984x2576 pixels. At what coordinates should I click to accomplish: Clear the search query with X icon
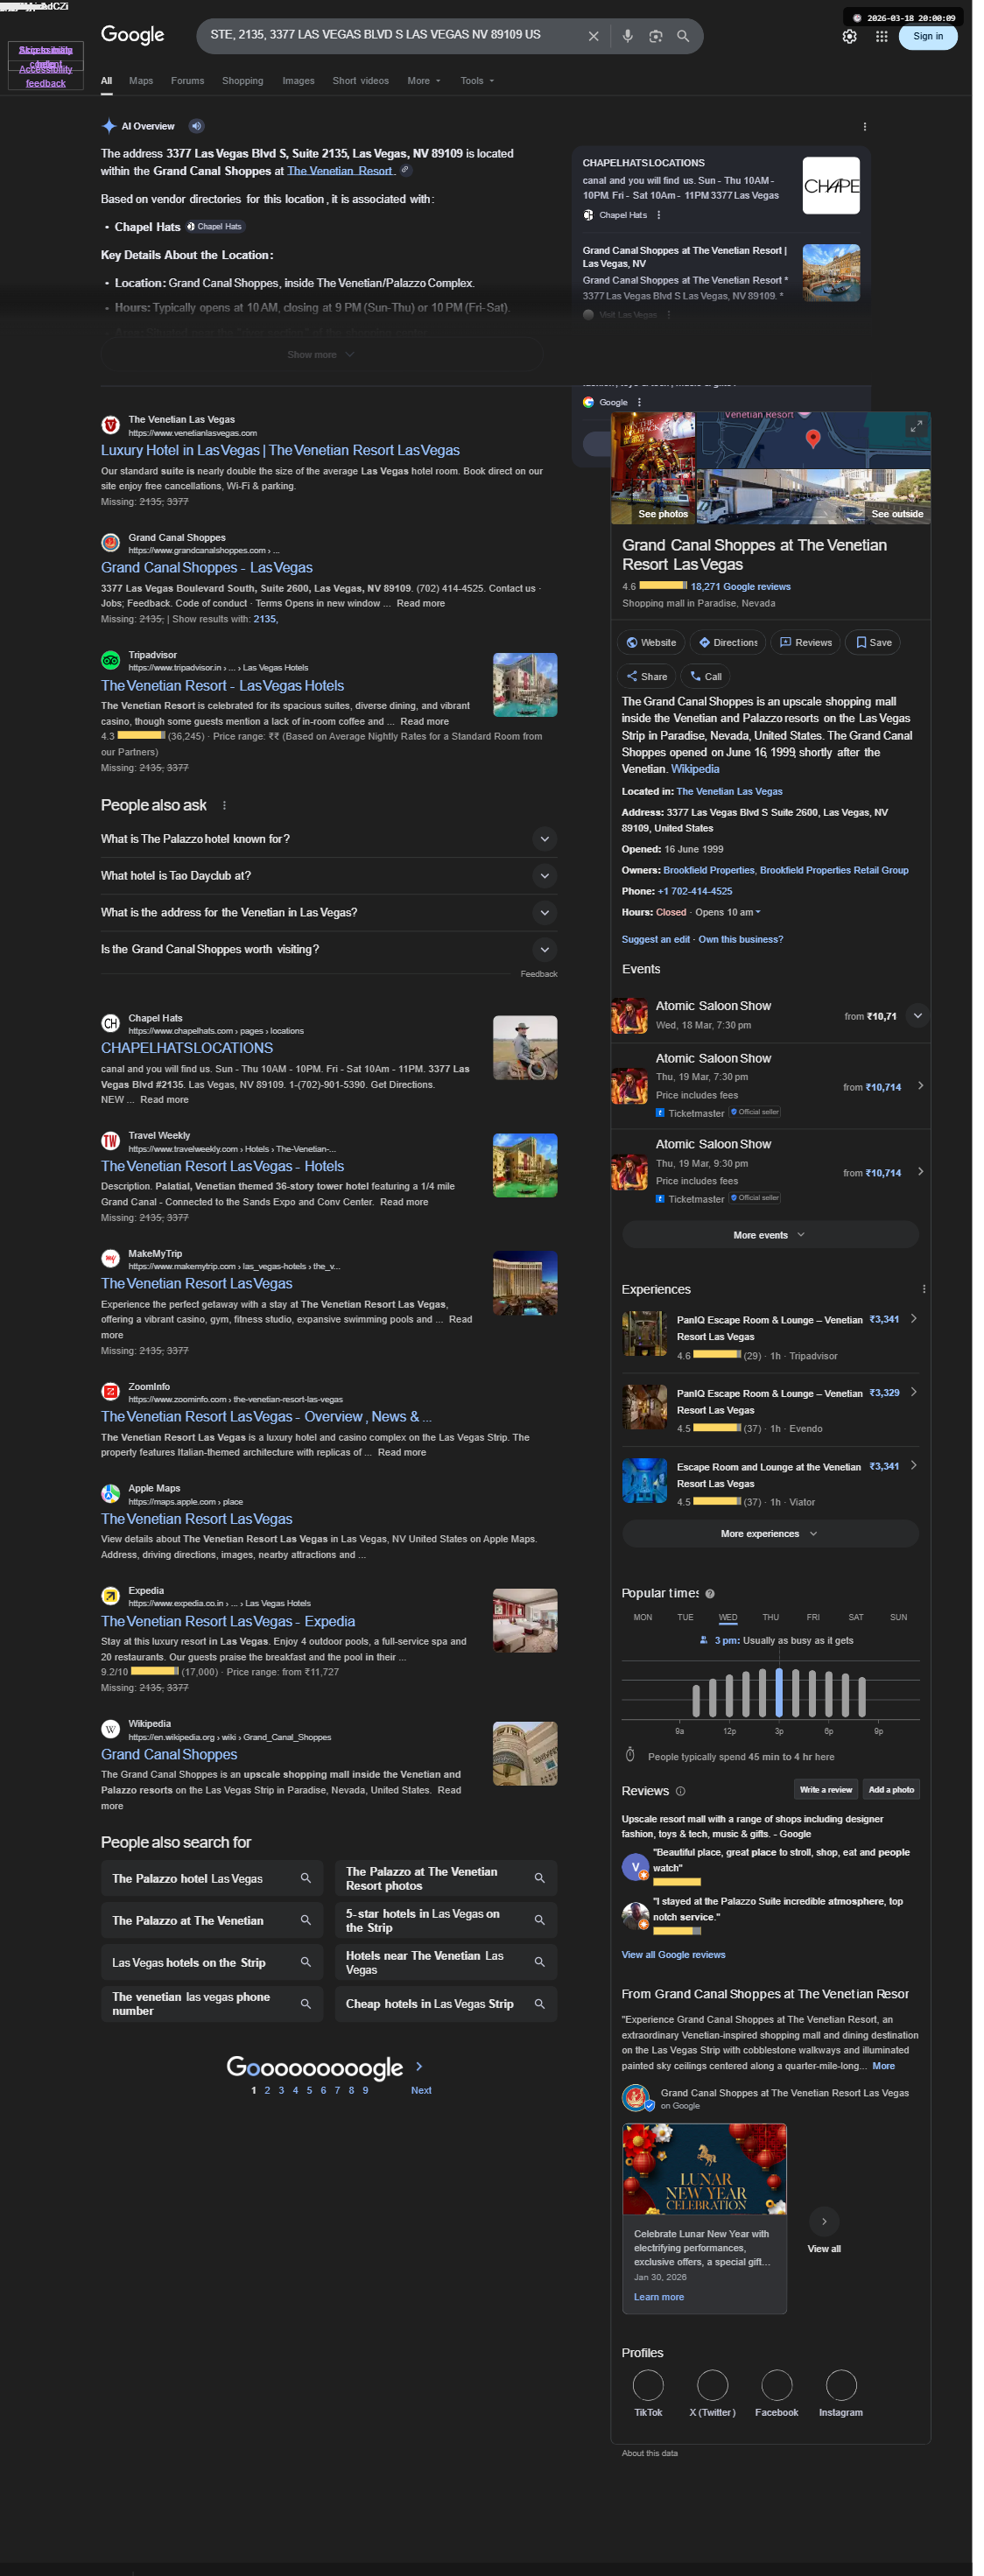(x=593, y=36)
